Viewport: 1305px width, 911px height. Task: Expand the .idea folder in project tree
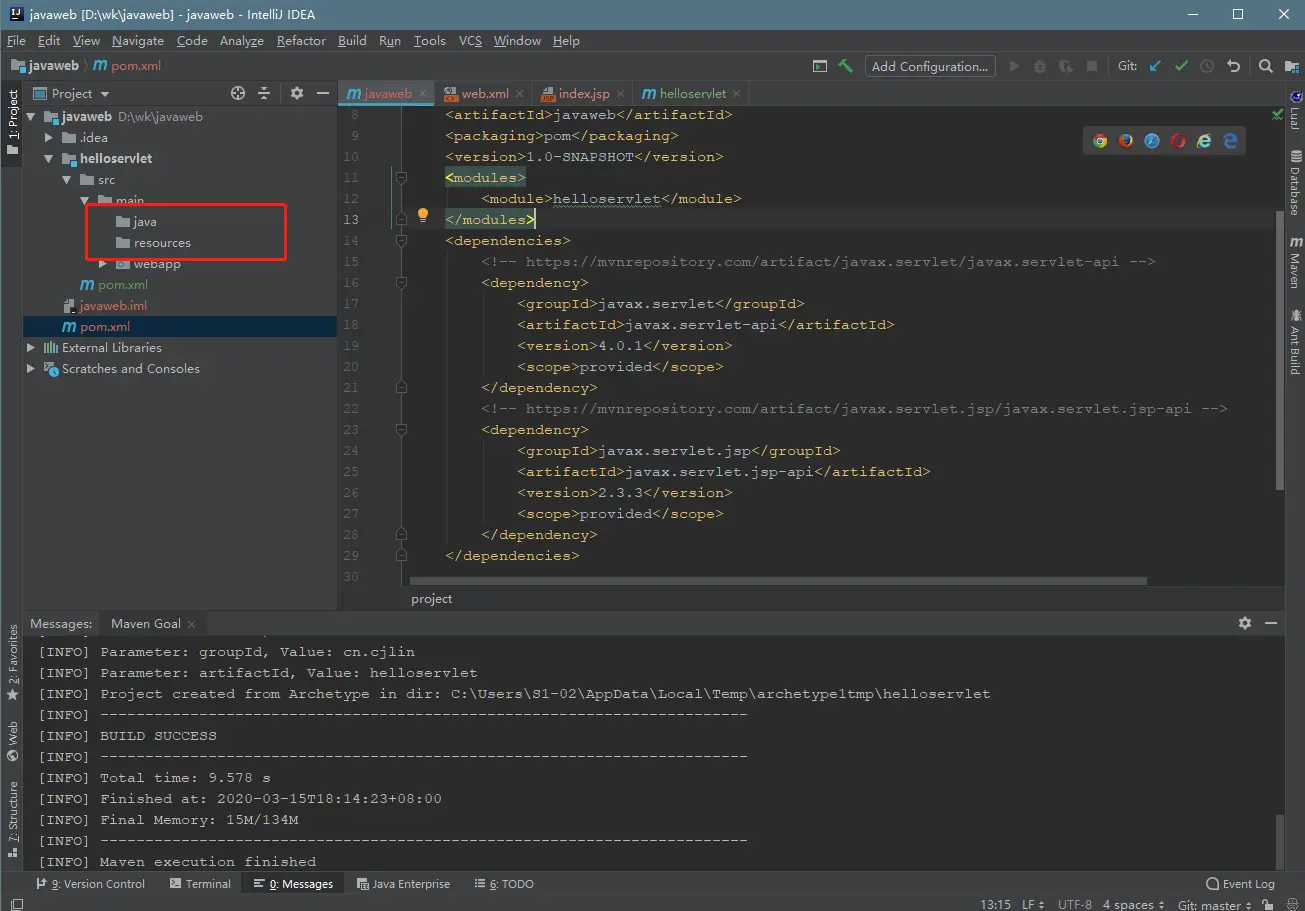pyautogui.click(x=49, y=138)
